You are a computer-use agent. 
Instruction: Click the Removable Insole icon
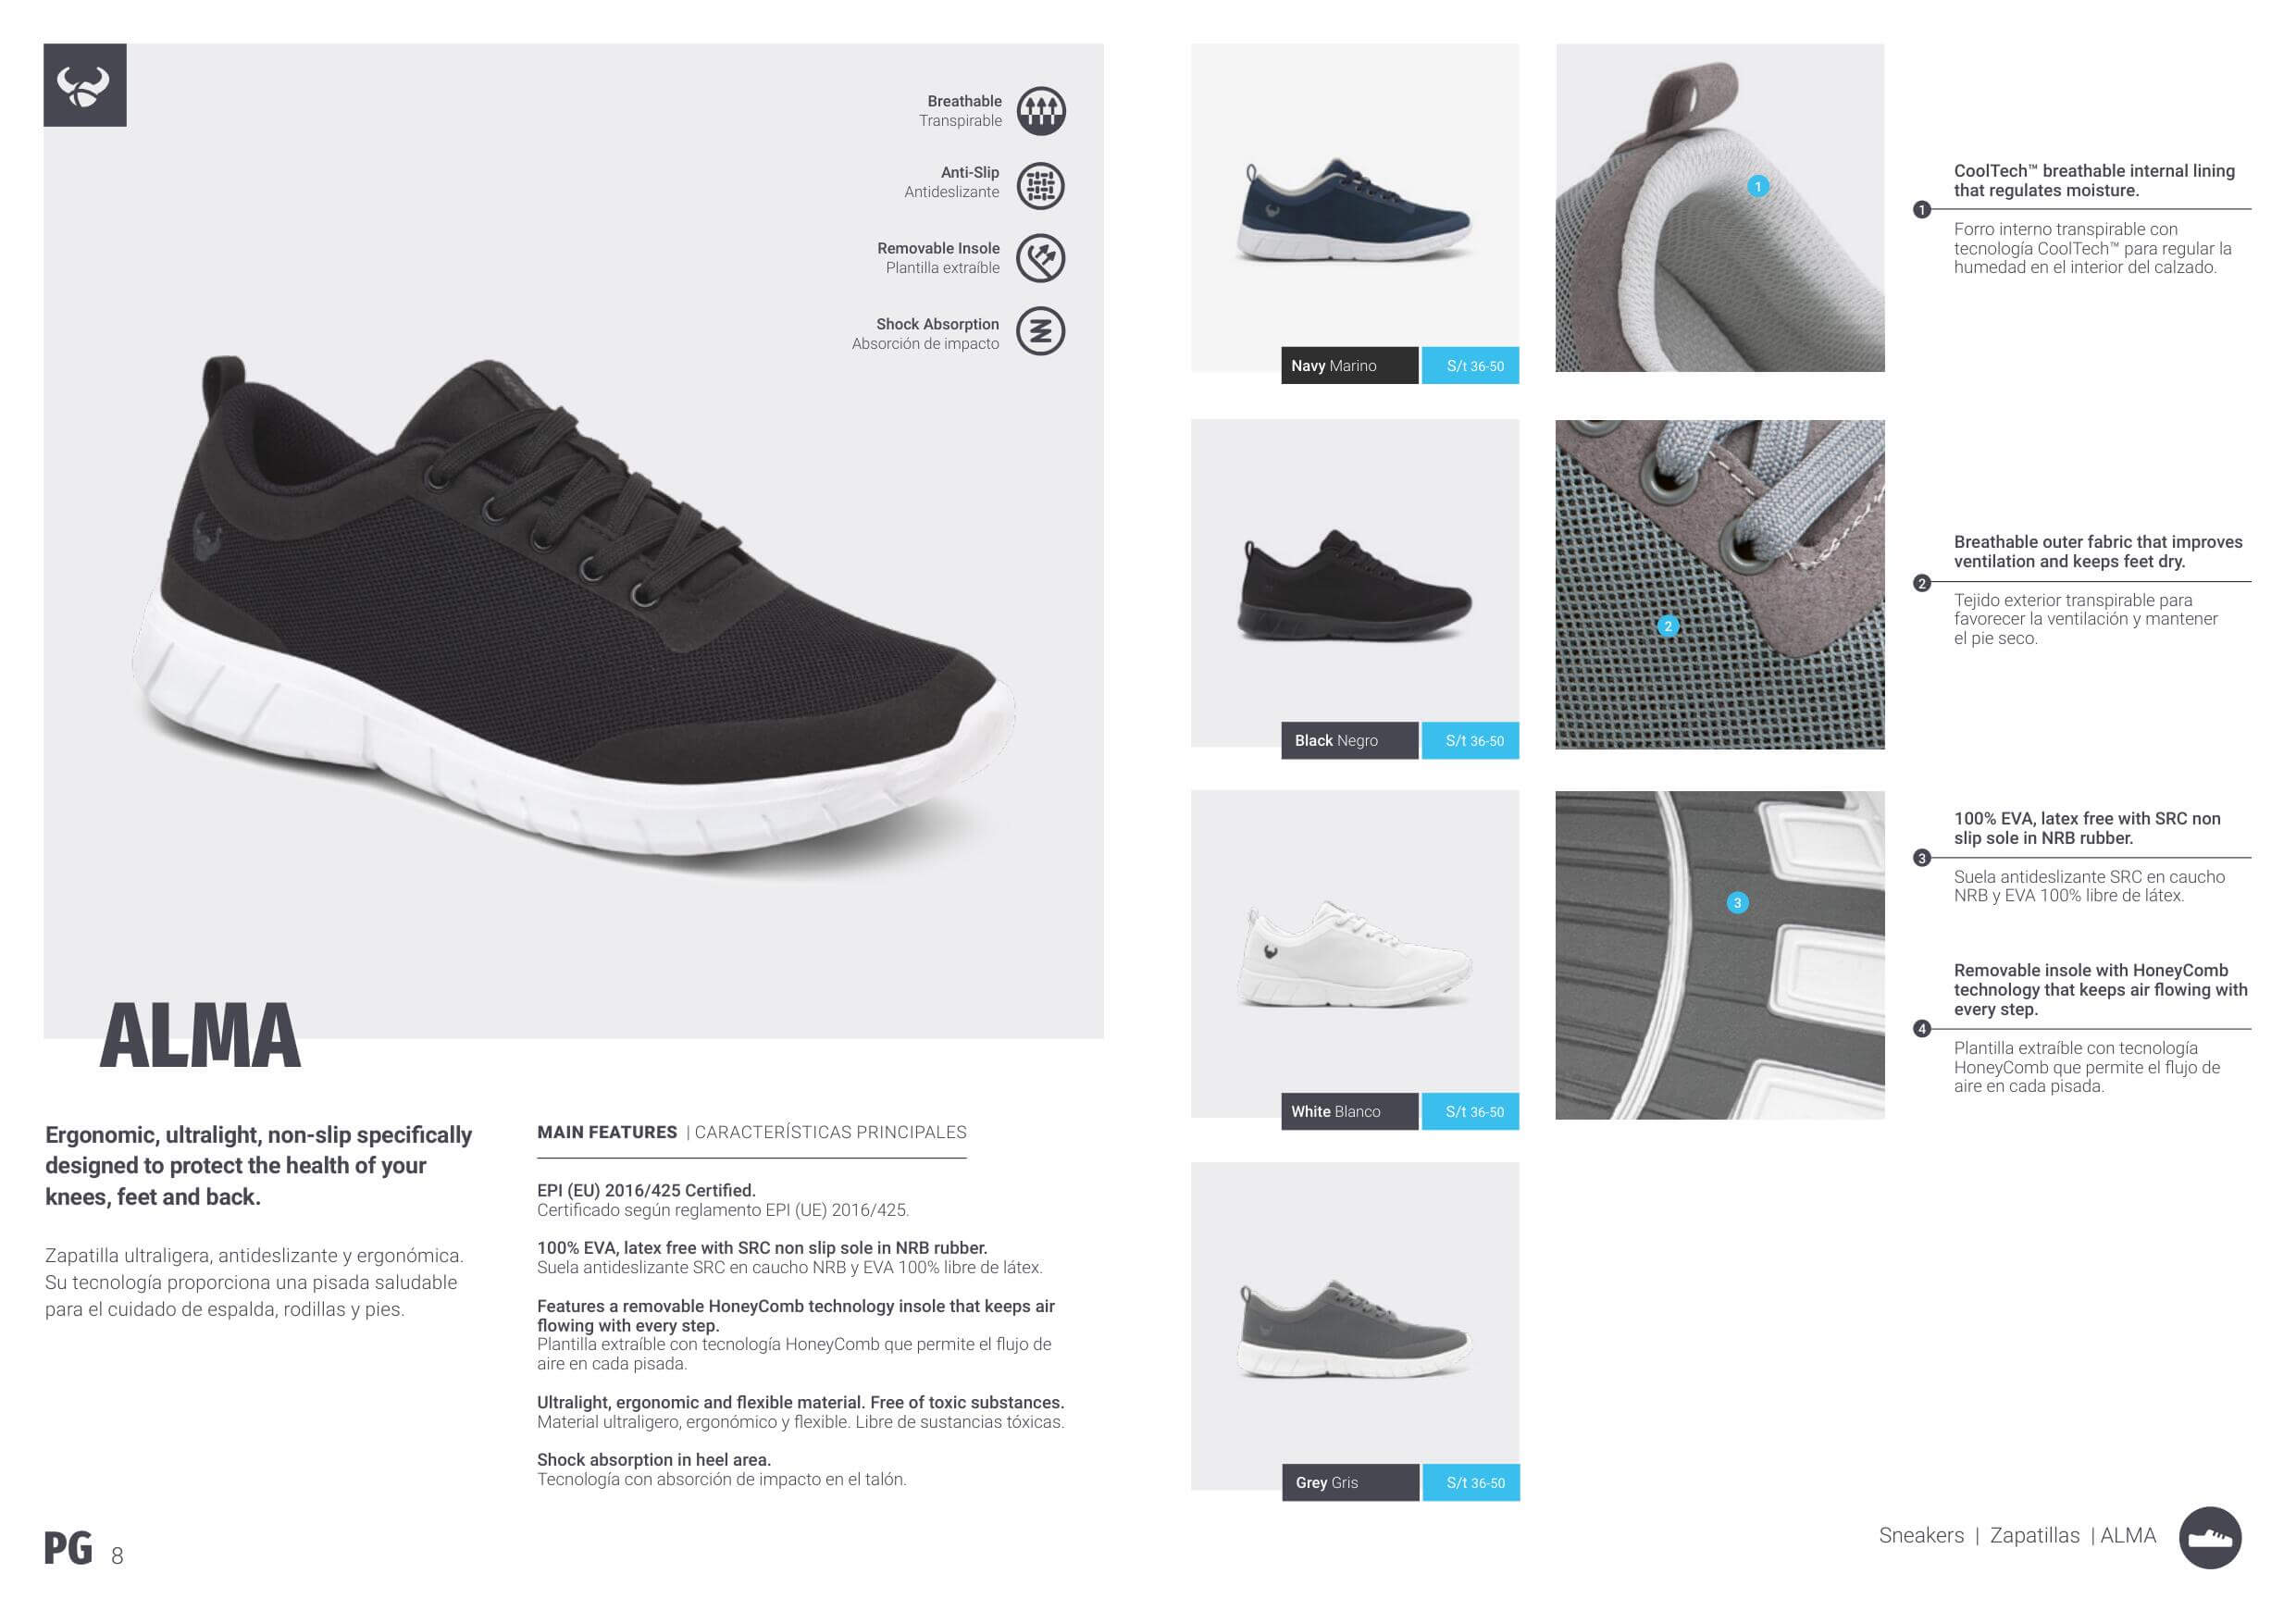(1041, 258)
